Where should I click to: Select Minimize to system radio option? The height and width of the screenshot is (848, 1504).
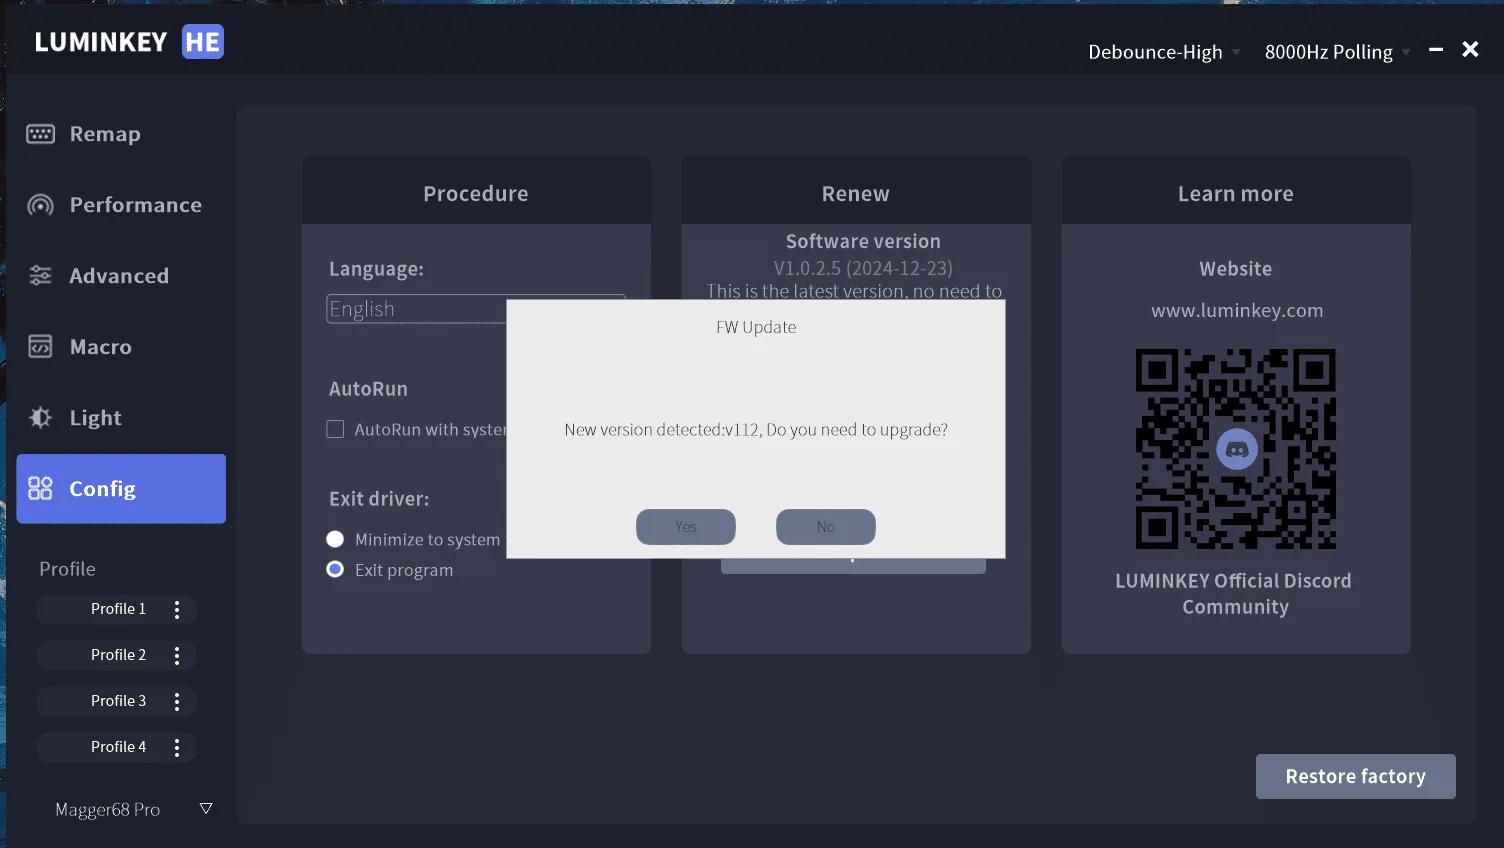point(335,539)
